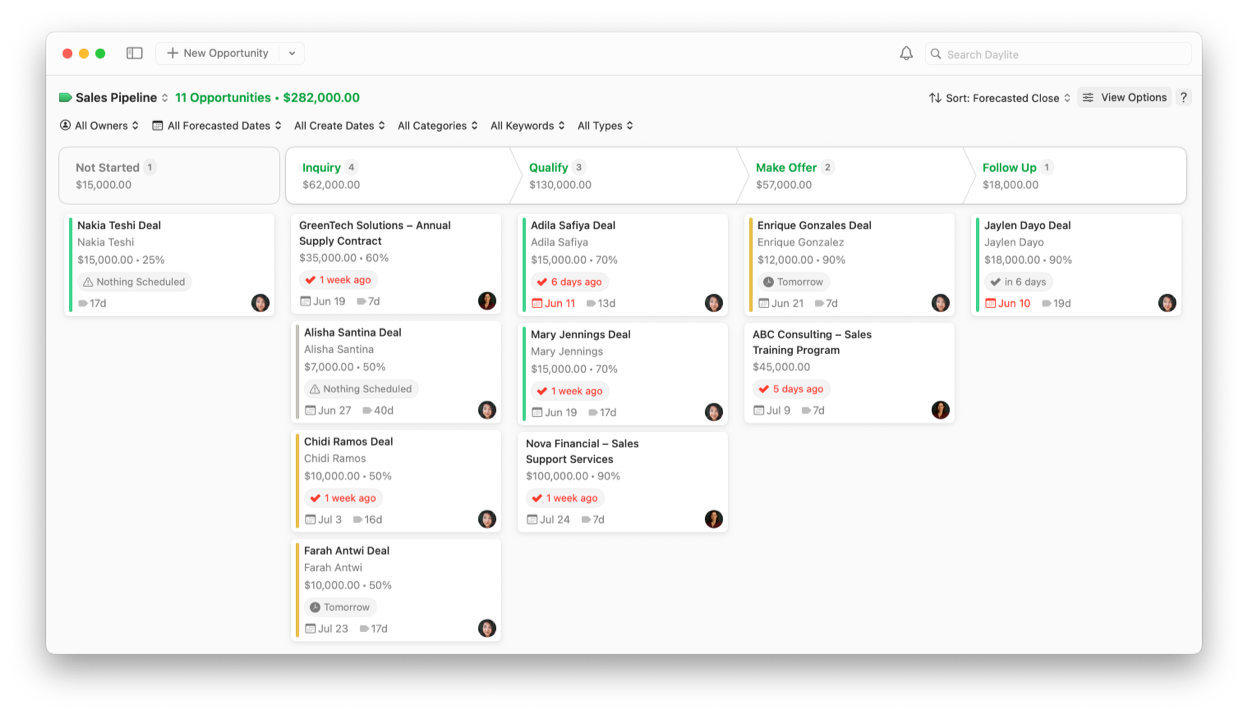1248x715 pixels.
Task: Toggle the sidebar panel icon
Action: (134, 53)
